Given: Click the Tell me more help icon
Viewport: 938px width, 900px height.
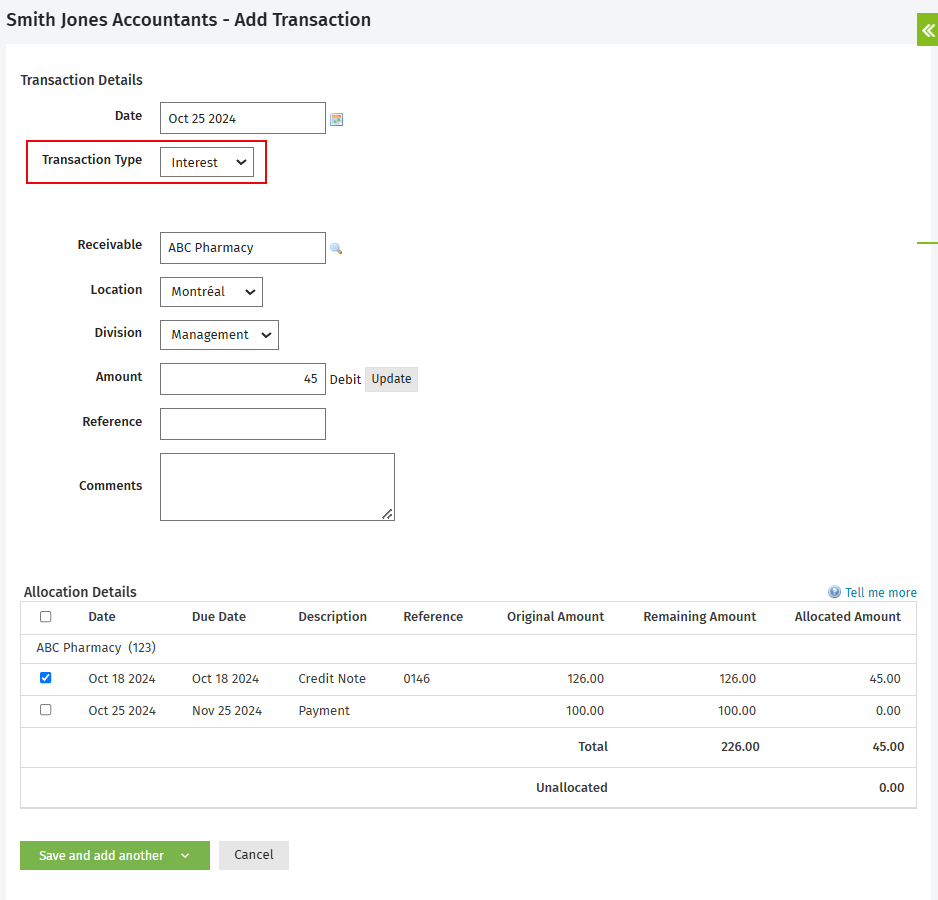Looking at the screenshot, I should (x=835, y=592).
